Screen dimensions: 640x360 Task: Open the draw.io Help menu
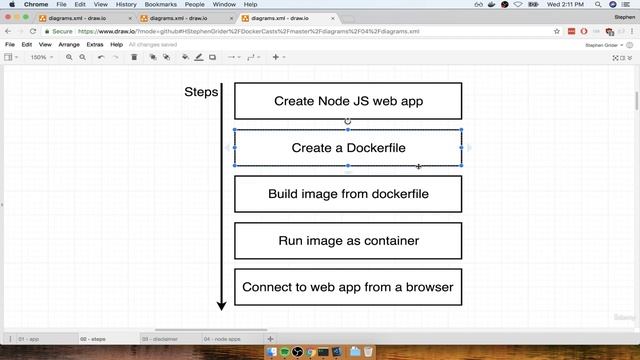(x=116, y=44)
